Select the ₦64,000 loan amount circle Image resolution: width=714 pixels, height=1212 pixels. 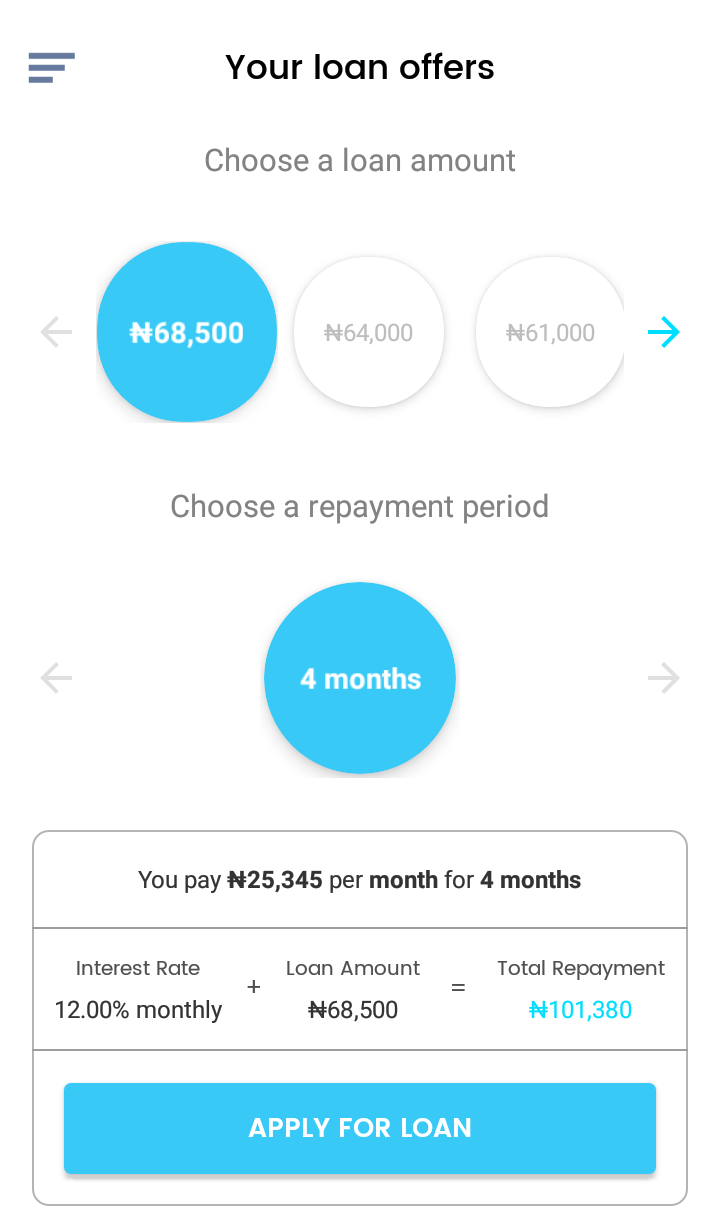[x=368, y=332]
